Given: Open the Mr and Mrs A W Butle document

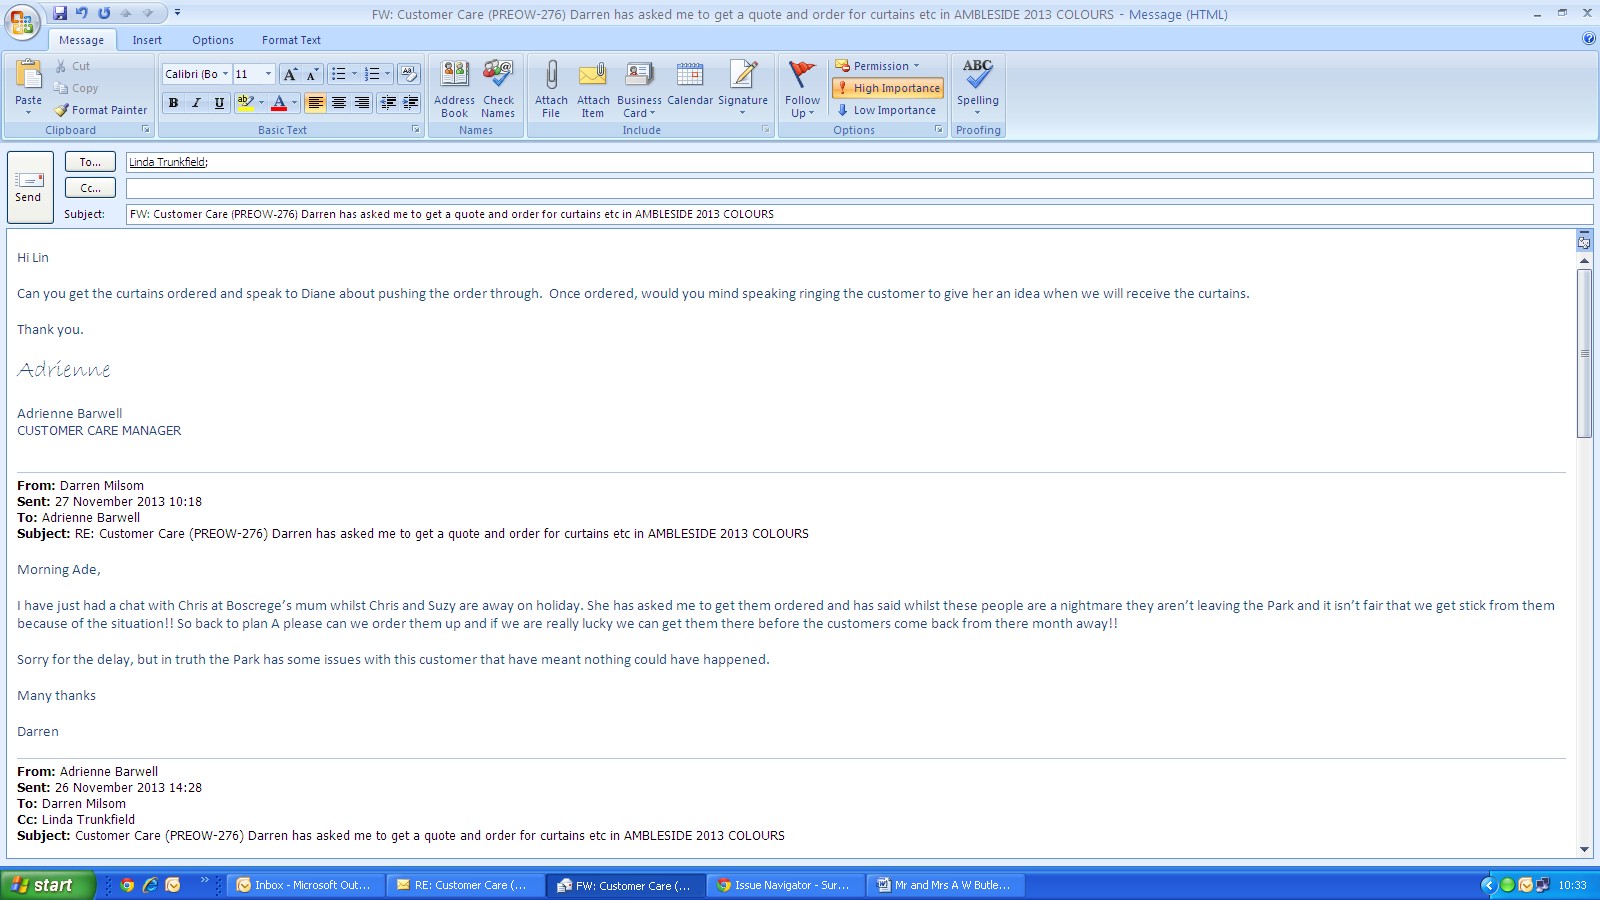Looking at the screenshot, I should pyautogui.click(x=946, y=885).
